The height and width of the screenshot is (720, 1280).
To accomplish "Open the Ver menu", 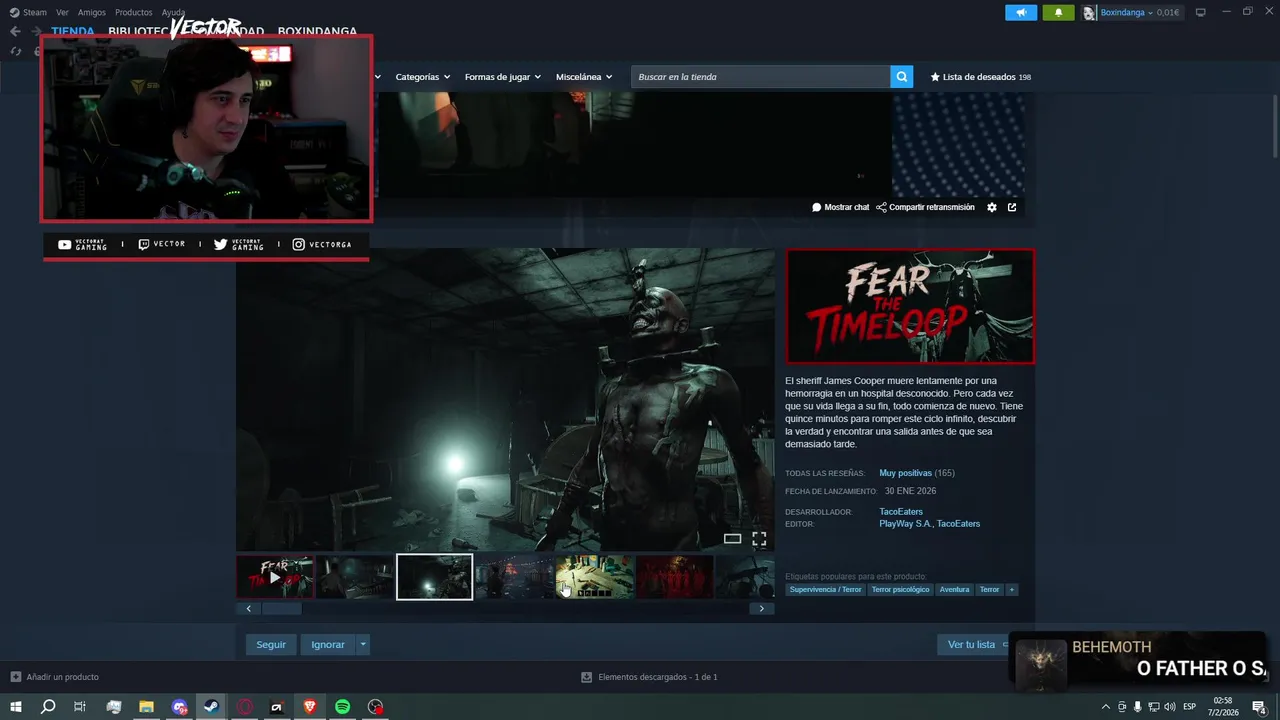I will tap(62, 13).
